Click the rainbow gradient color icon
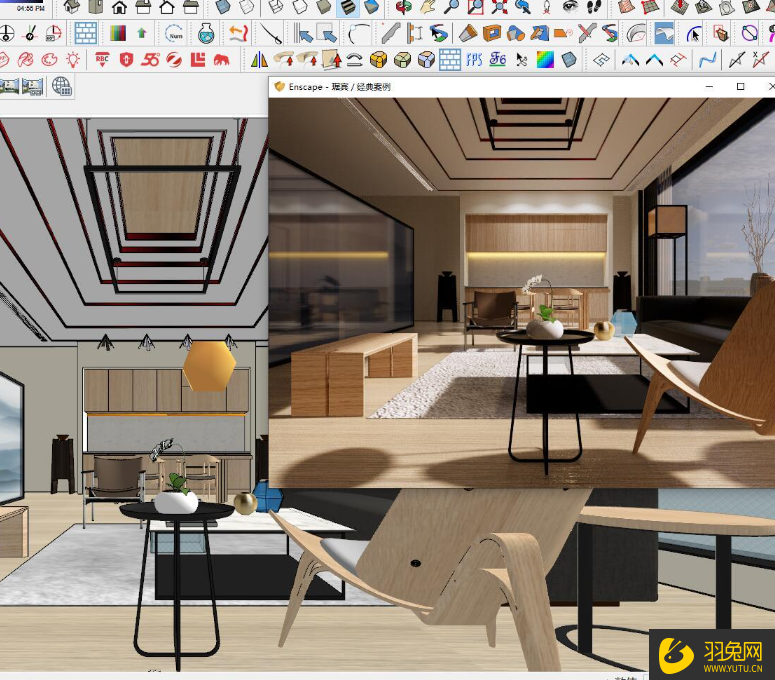Image resolution: width=775 pixels, height=680 pixels. [545, 60]
